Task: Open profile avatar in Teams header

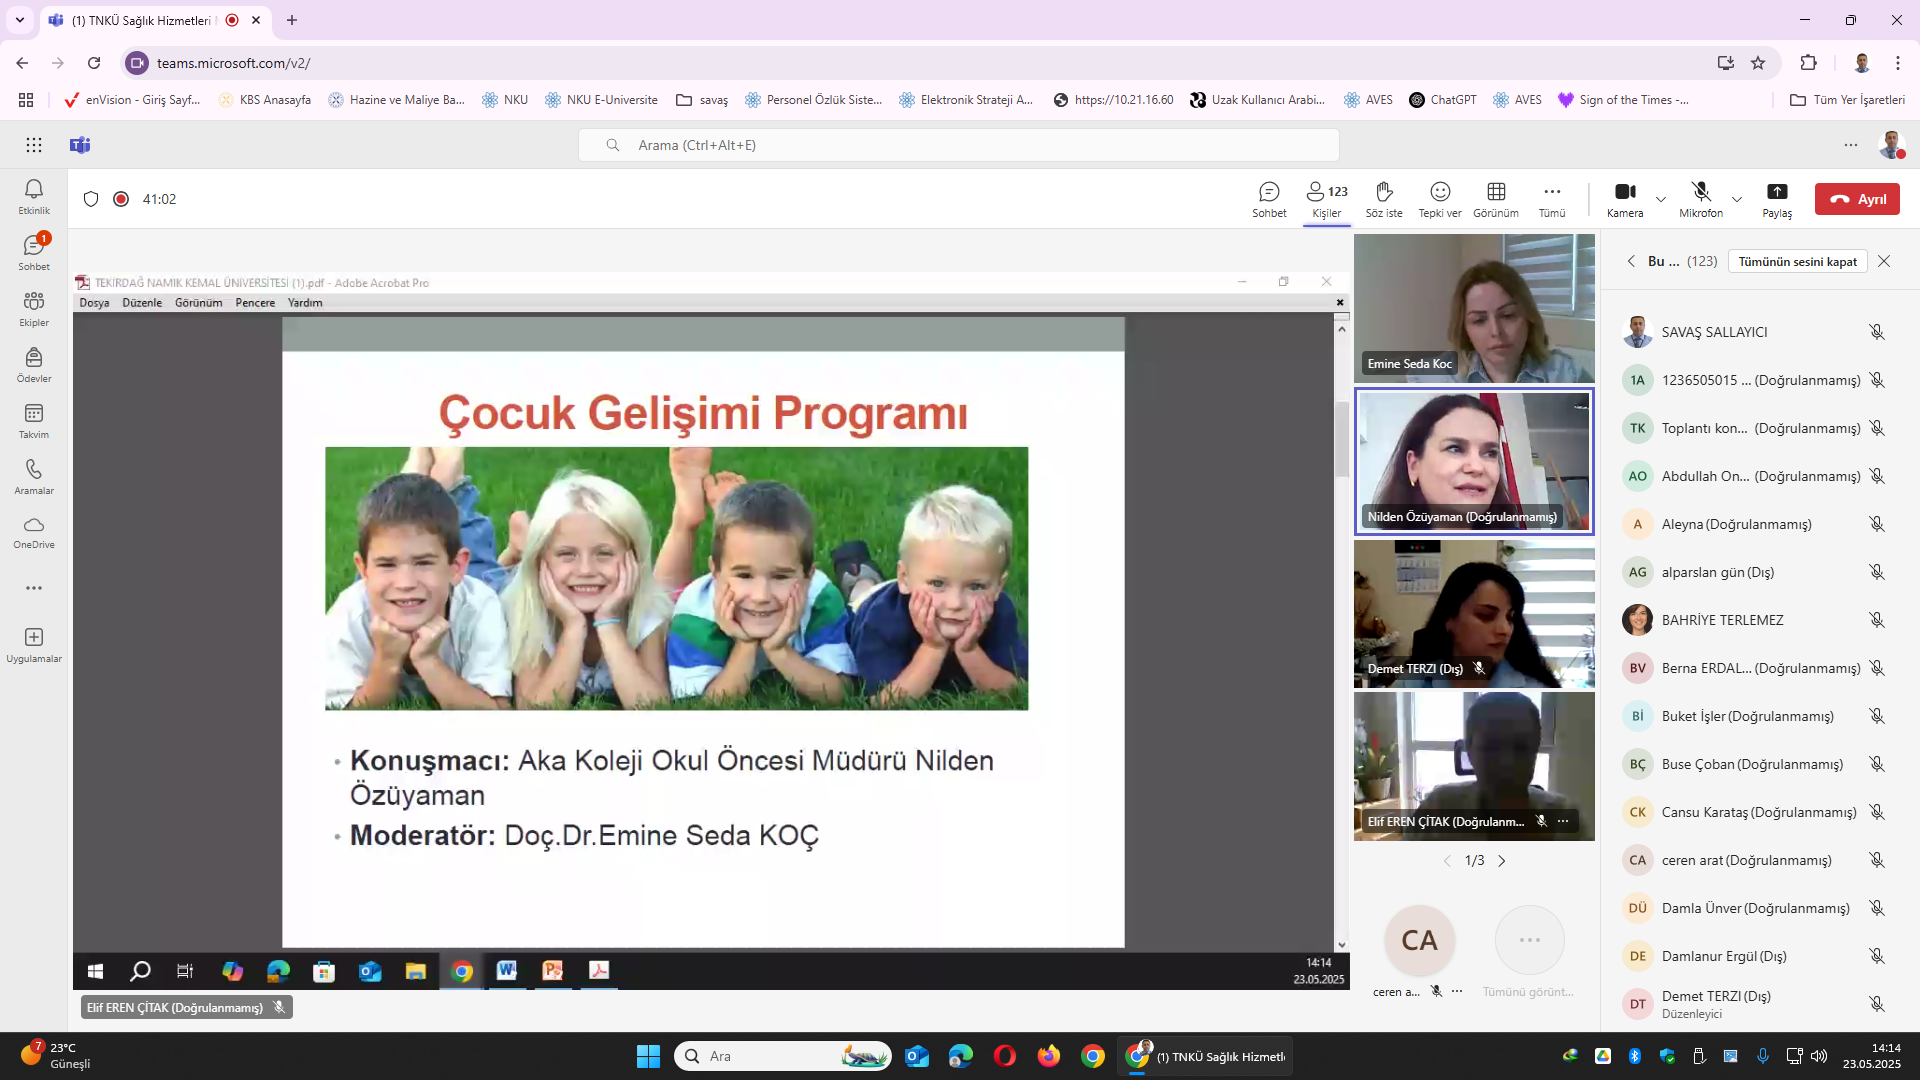Action: (x=1891, y=145)
